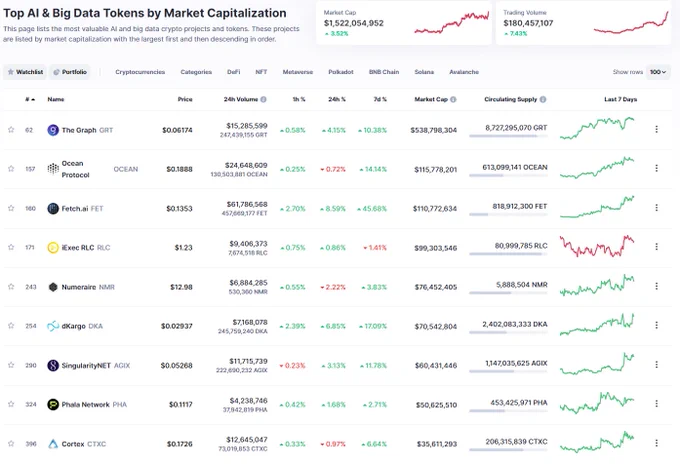This screenshot has width=680, height=464.
Task: Star Phala Network to add to watchlist
Action: pyautogui.click(x=11, y=404)
